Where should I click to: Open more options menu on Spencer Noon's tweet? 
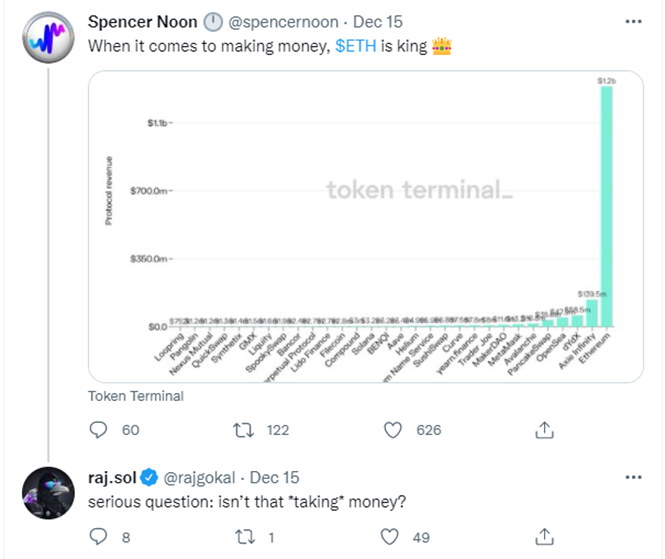click(634, 22)
